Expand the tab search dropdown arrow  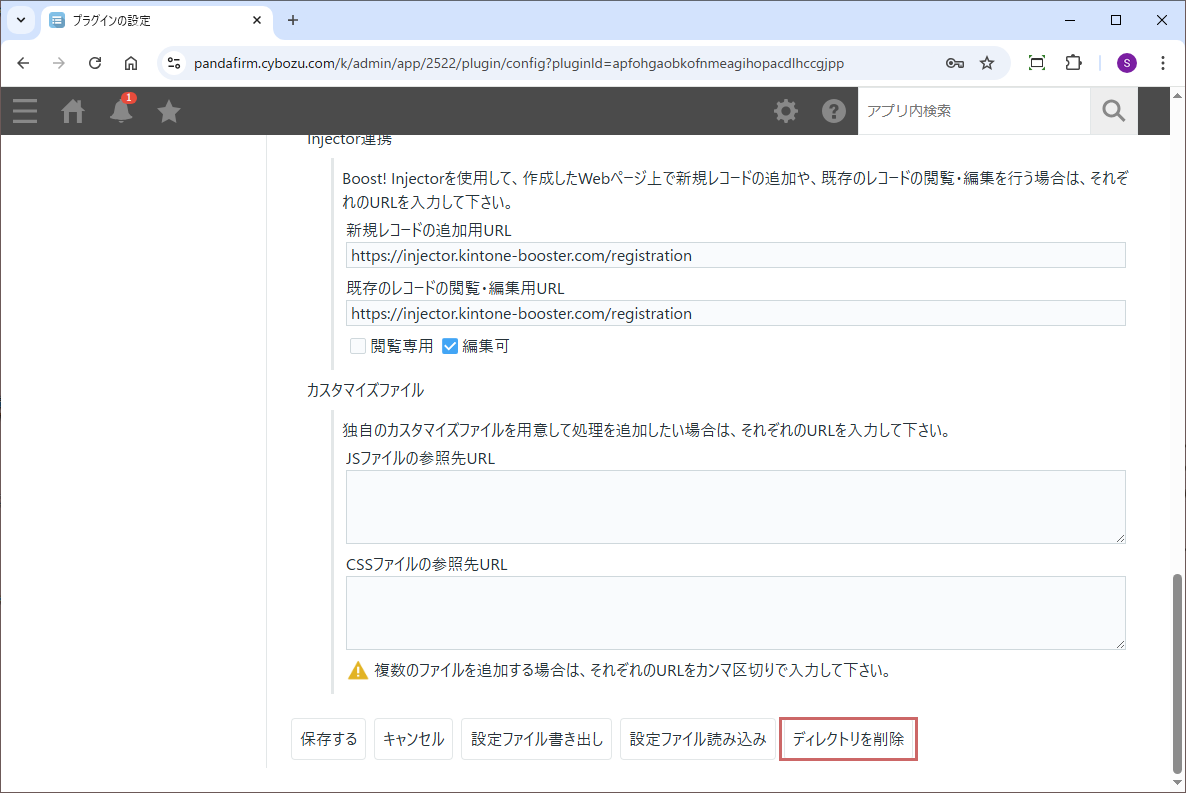(21, 20)
